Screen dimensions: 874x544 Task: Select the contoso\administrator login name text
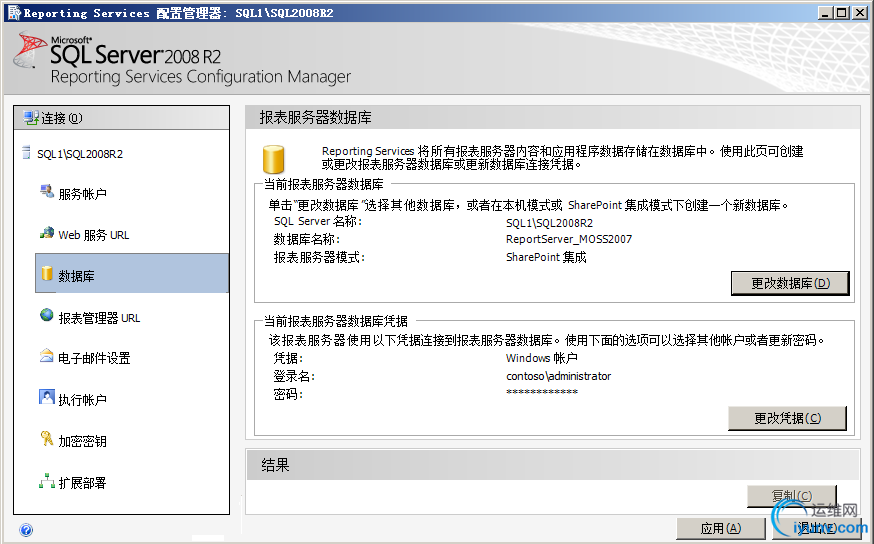pyautogui.click(x=559, y=376)
